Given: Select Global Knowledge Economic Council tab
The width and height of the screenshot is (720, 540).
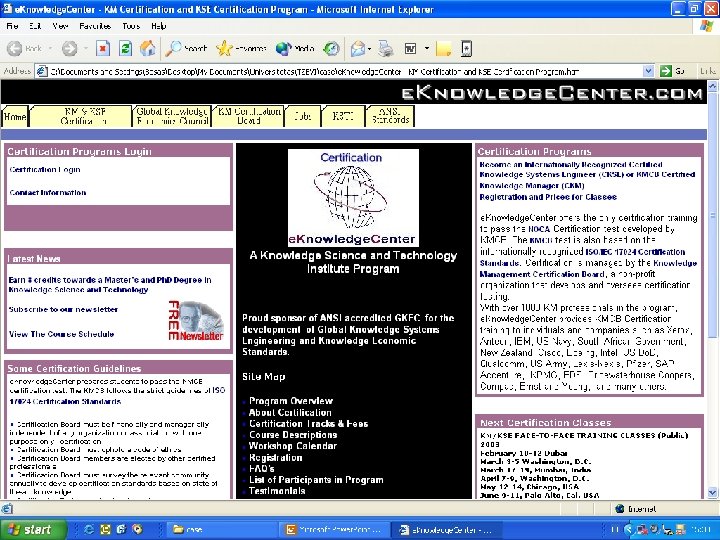Looking at the screenshot, I should 172,116.
